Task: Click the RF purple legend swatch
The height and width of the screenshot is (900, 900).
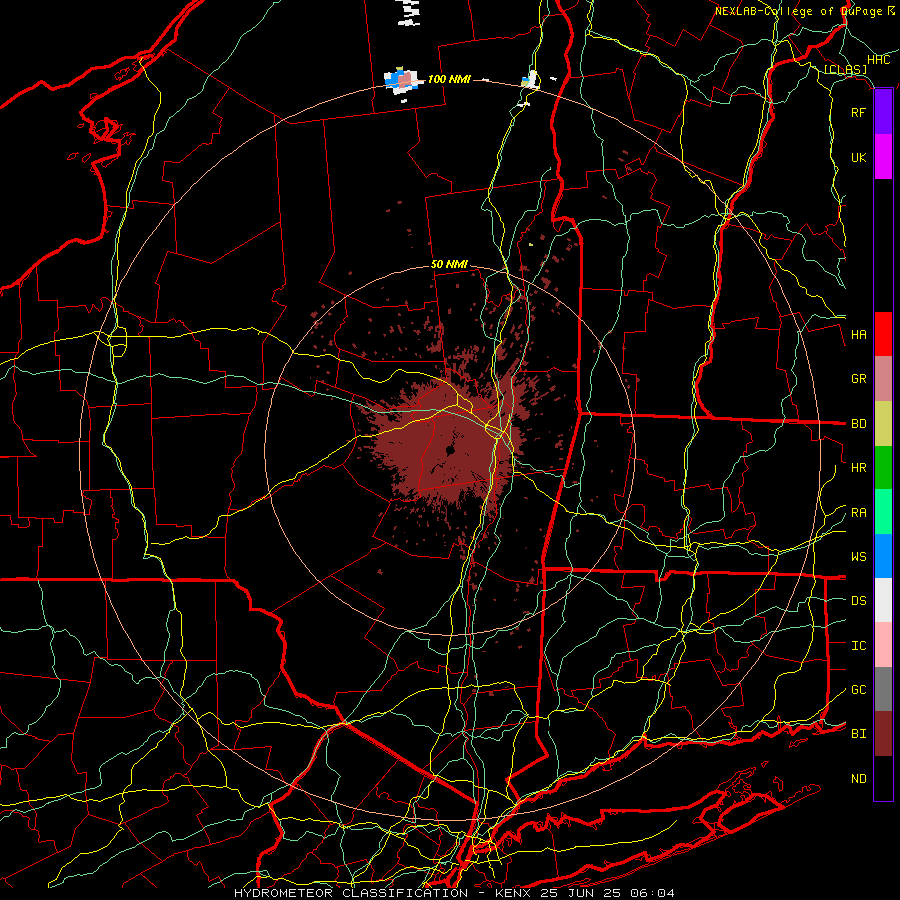Action: tap(883, 112)
